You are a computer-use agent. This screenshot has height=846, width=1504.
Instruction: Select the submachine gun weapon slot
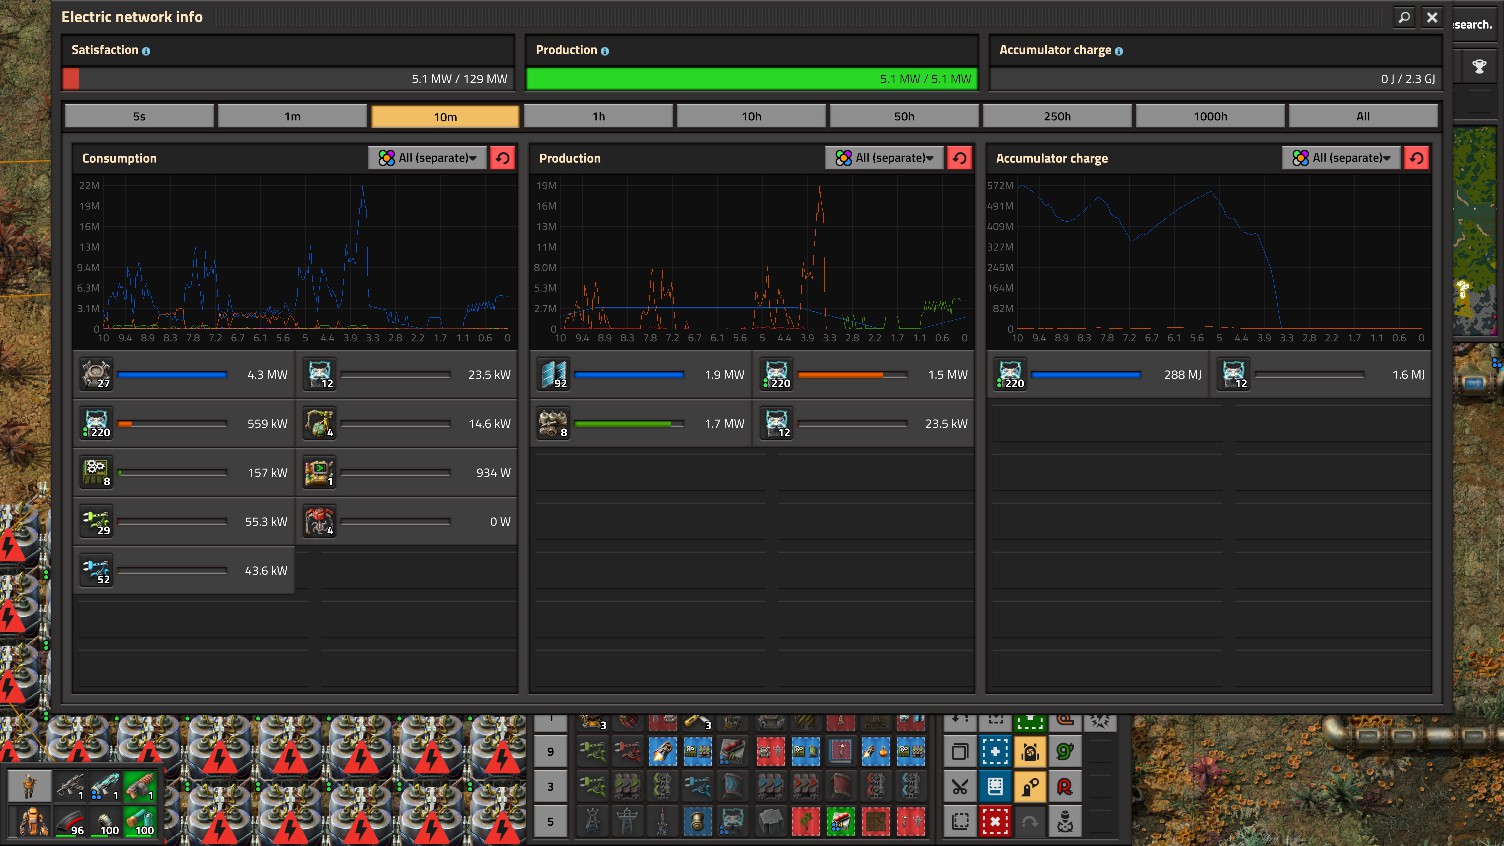click(70, 786)
